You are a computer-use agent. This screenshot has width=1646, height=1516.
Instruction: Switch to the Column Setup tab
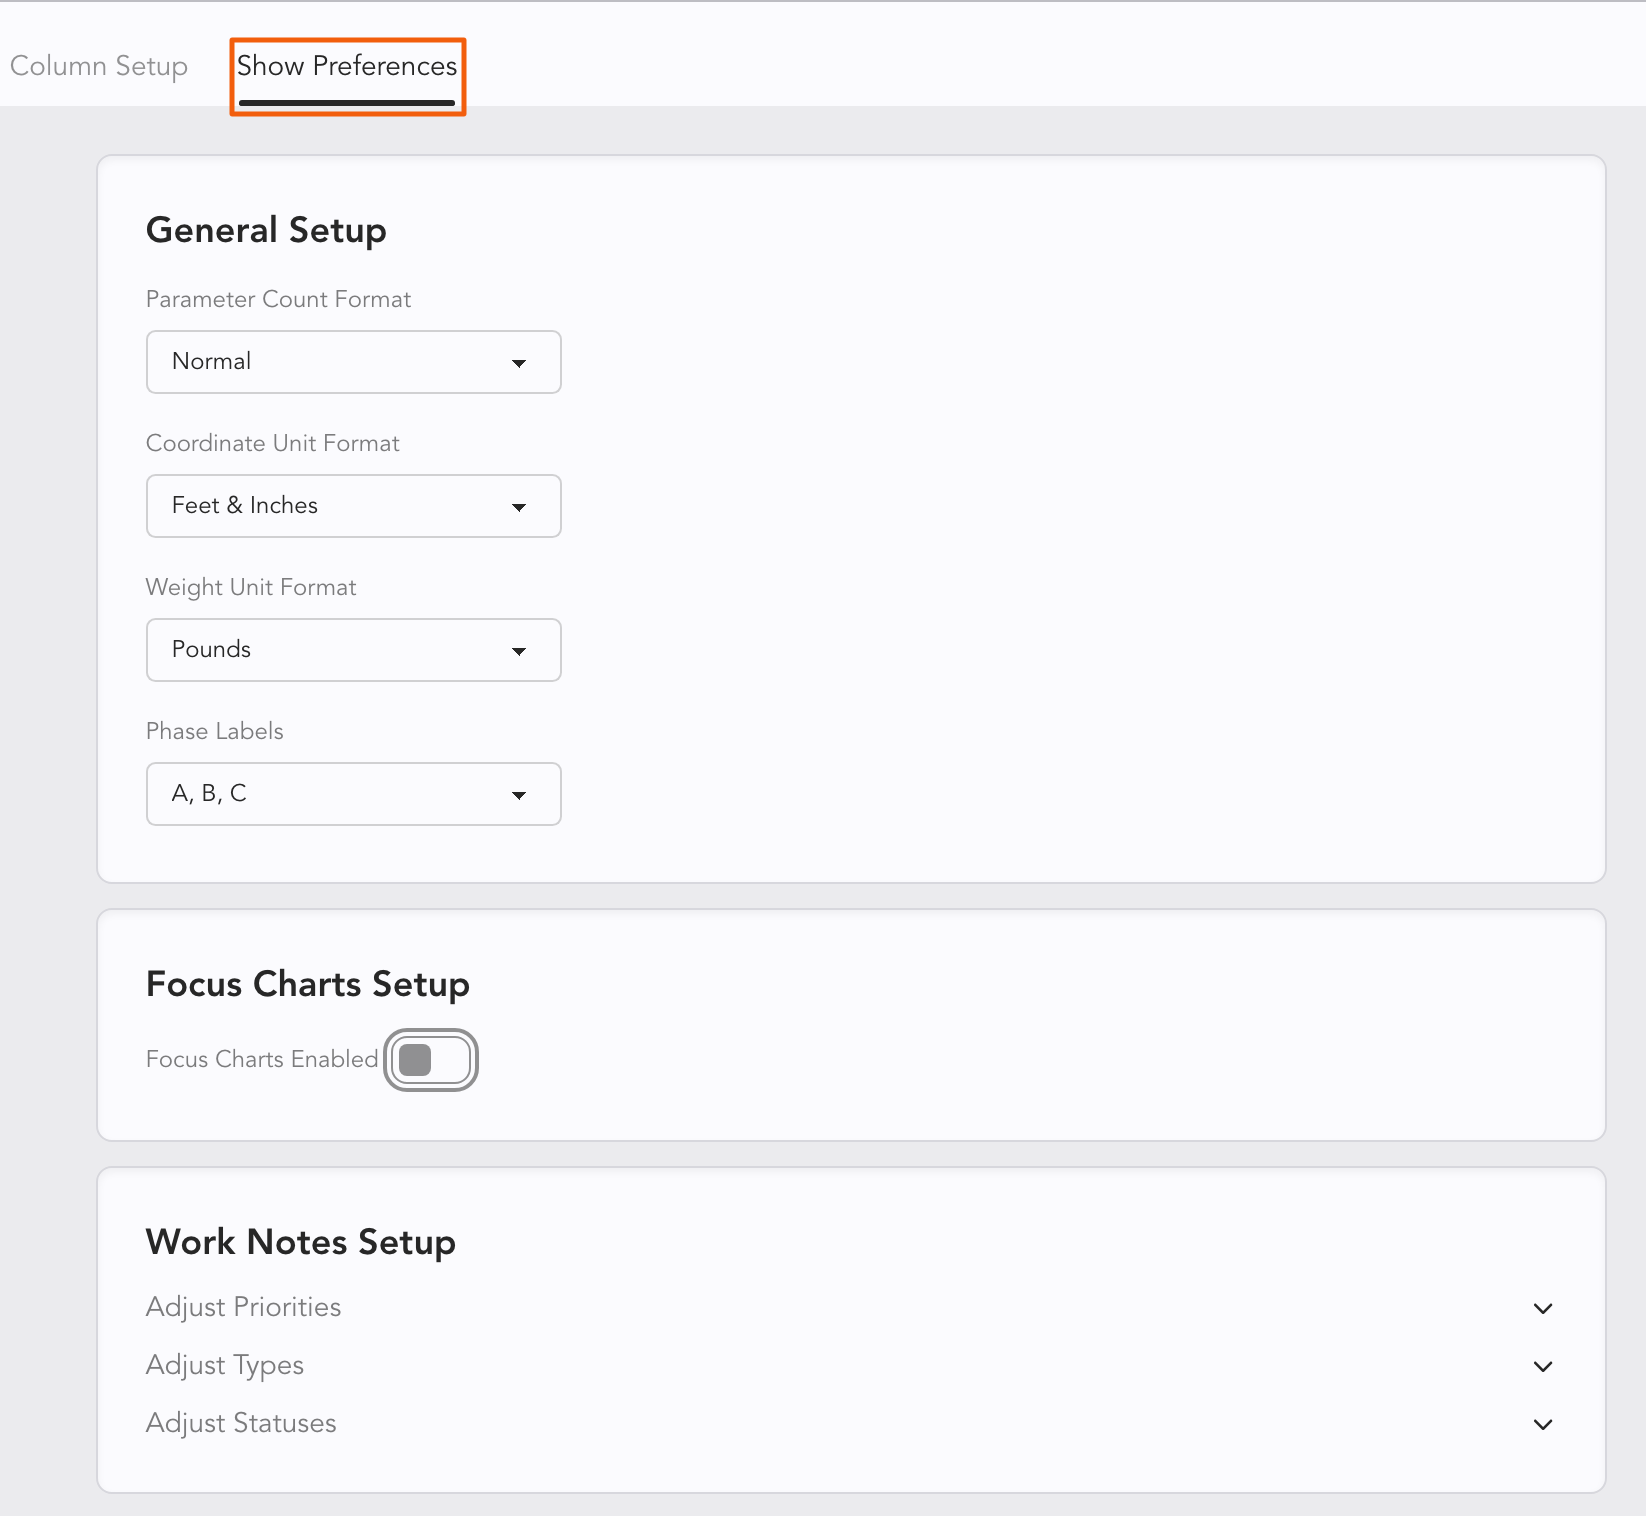click(99, 66)
